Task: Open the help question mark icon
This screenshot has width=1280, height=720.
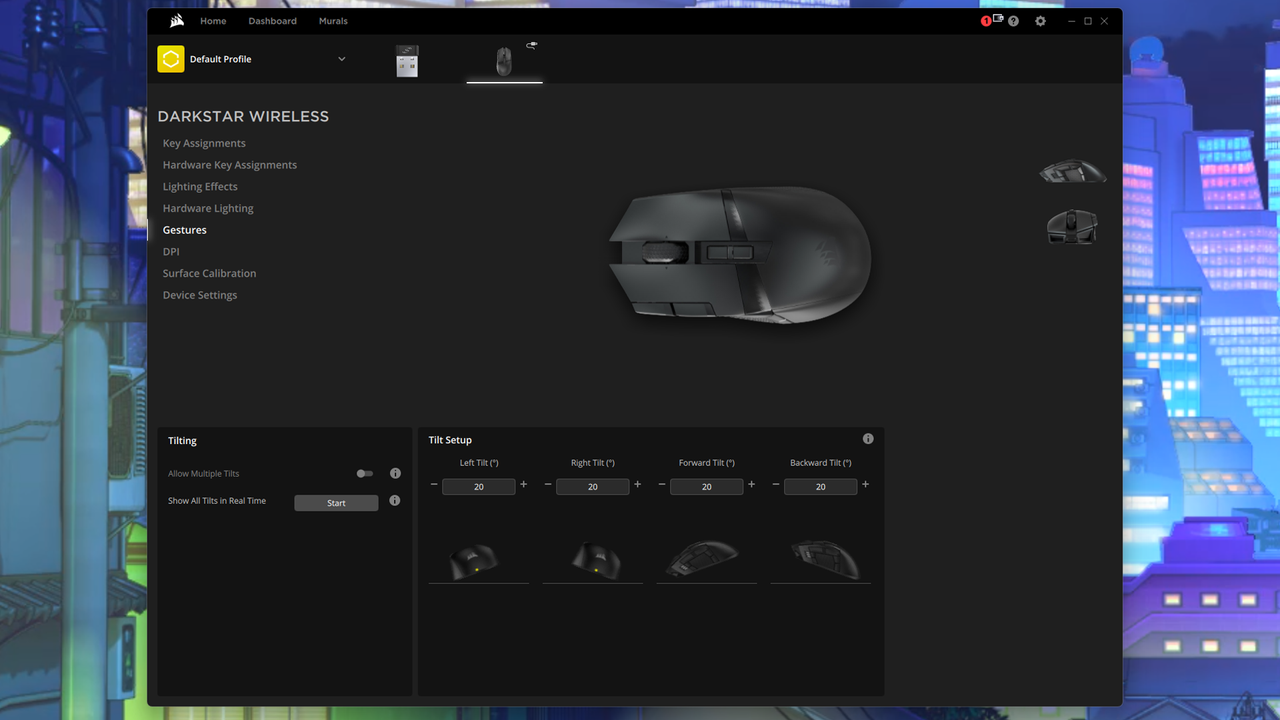Action: pos(1013,21)
